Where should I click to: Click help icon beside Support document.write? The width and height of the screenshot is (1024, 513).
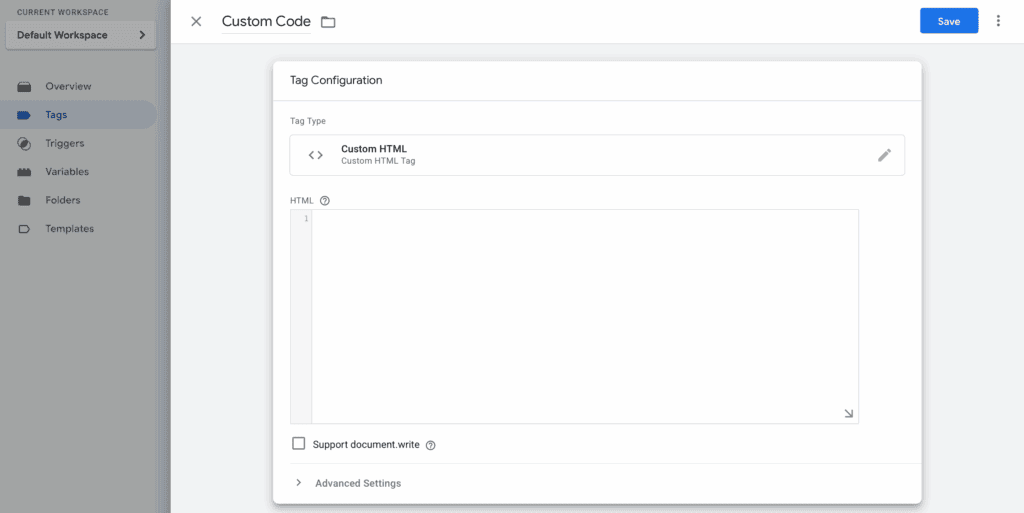(x=430, y=446)
